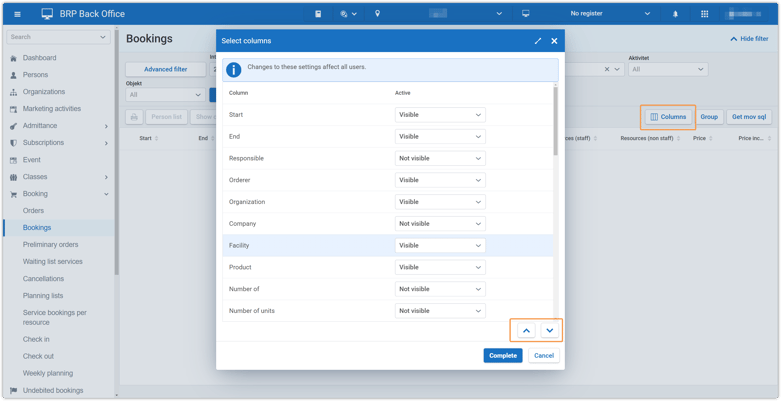Viewport: 781px width, 401px height.
Task: Open visibility dropdown for Start column
Action: 440,115
